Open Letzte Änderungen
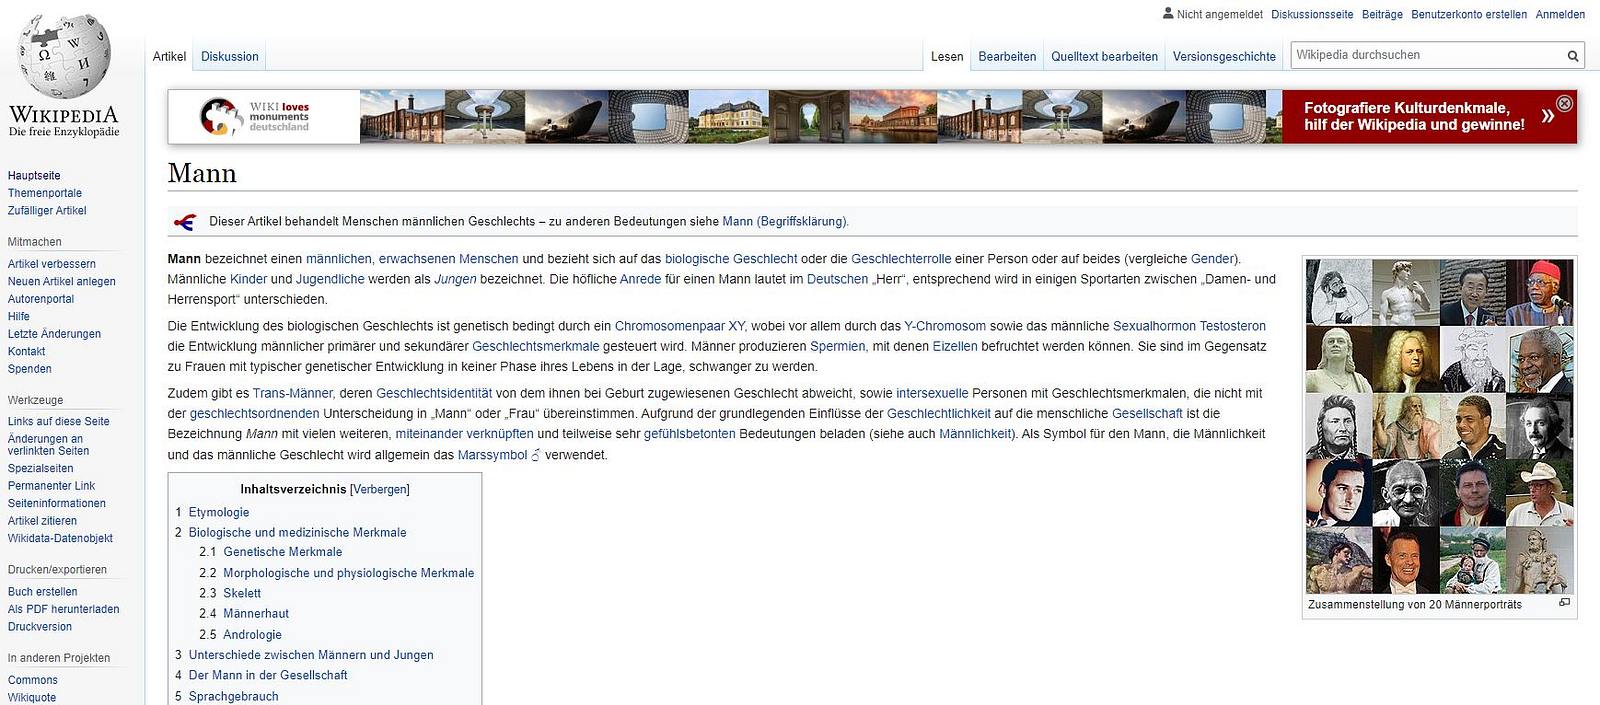Viewport: 1600px width, 705px height. click(54, 334)
